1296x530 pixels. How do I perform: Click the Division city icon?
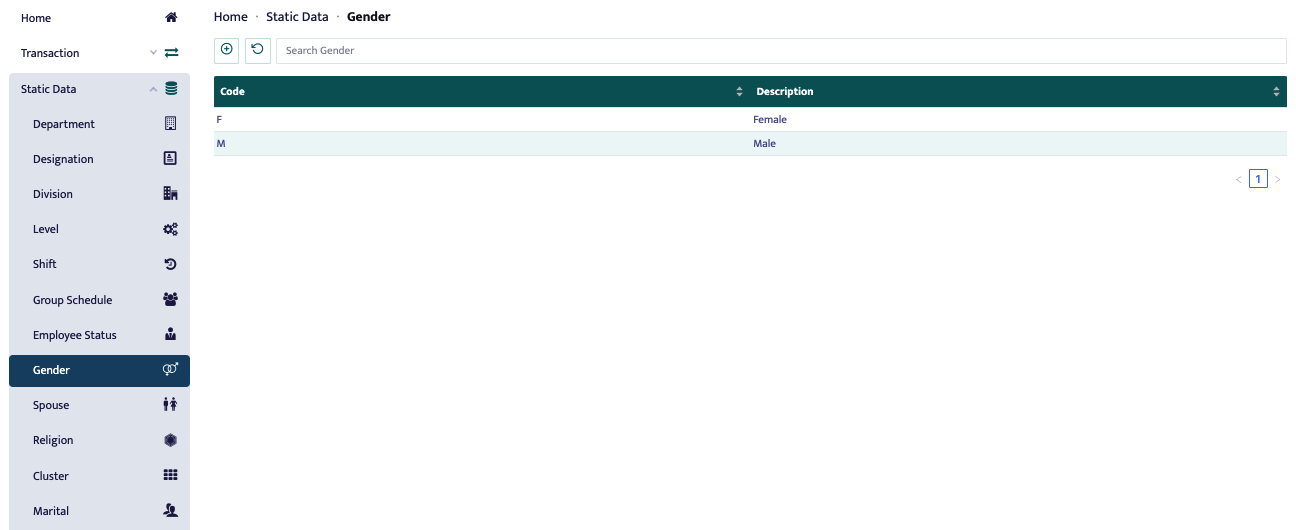(x=170, y=194)
